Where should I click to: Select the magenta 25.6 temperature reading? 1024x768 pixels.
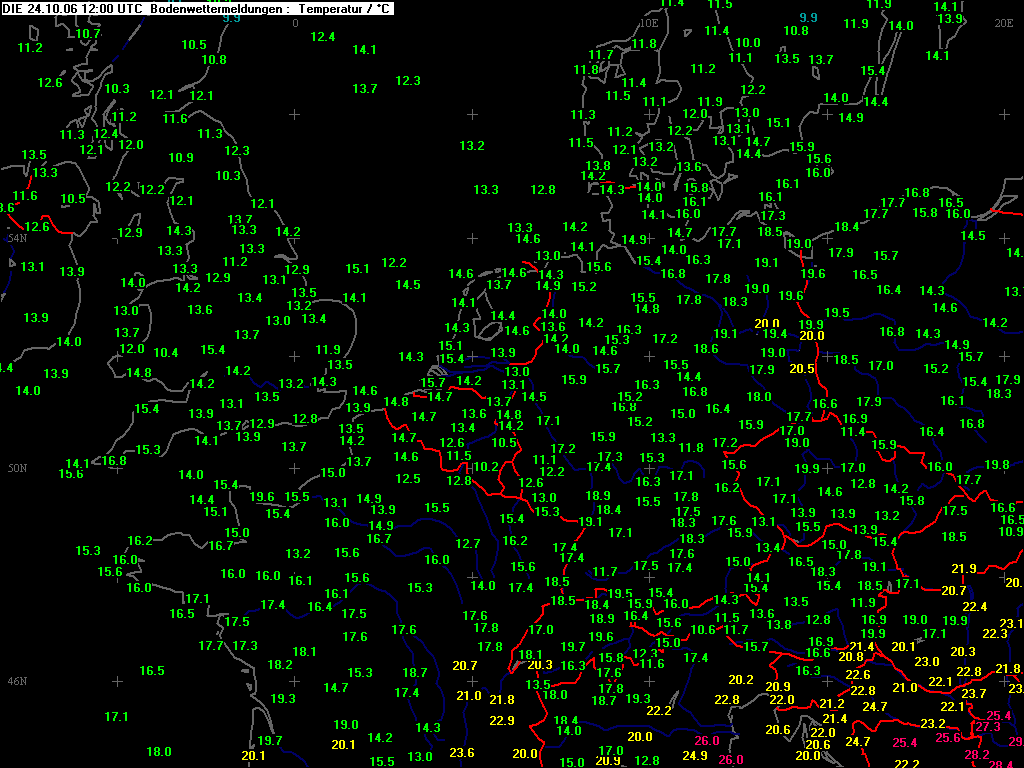coord(948,737)
